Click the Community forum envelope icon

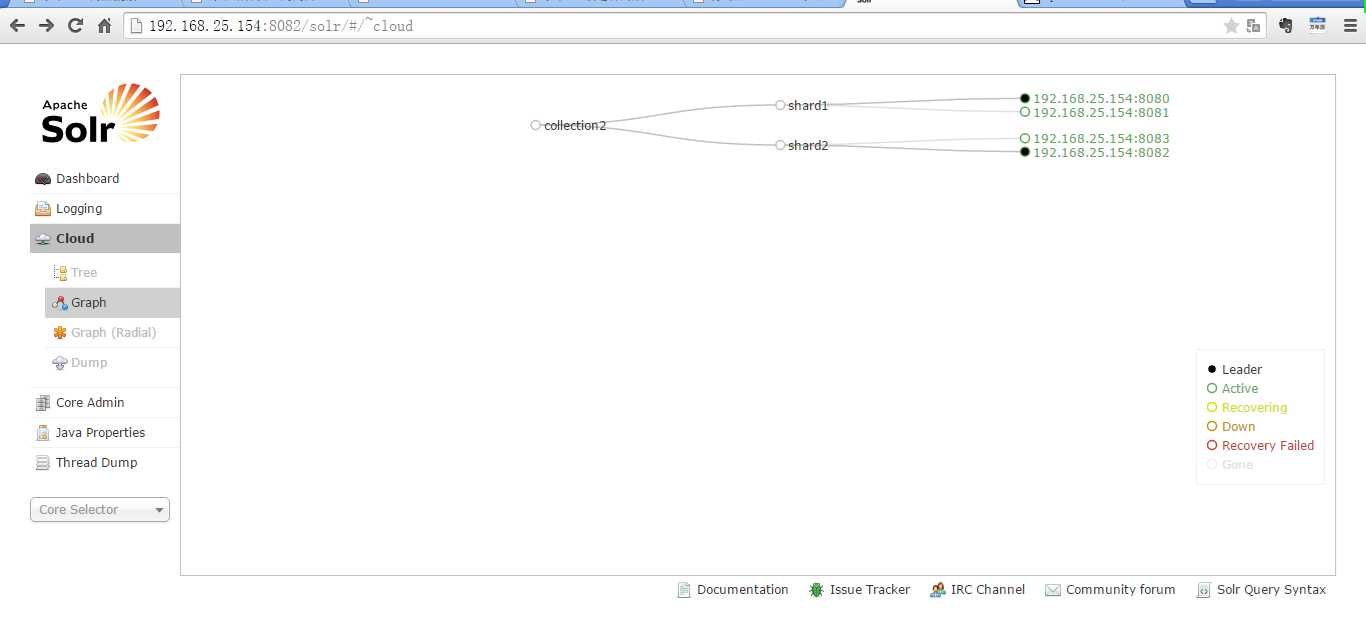(1053, 590)
